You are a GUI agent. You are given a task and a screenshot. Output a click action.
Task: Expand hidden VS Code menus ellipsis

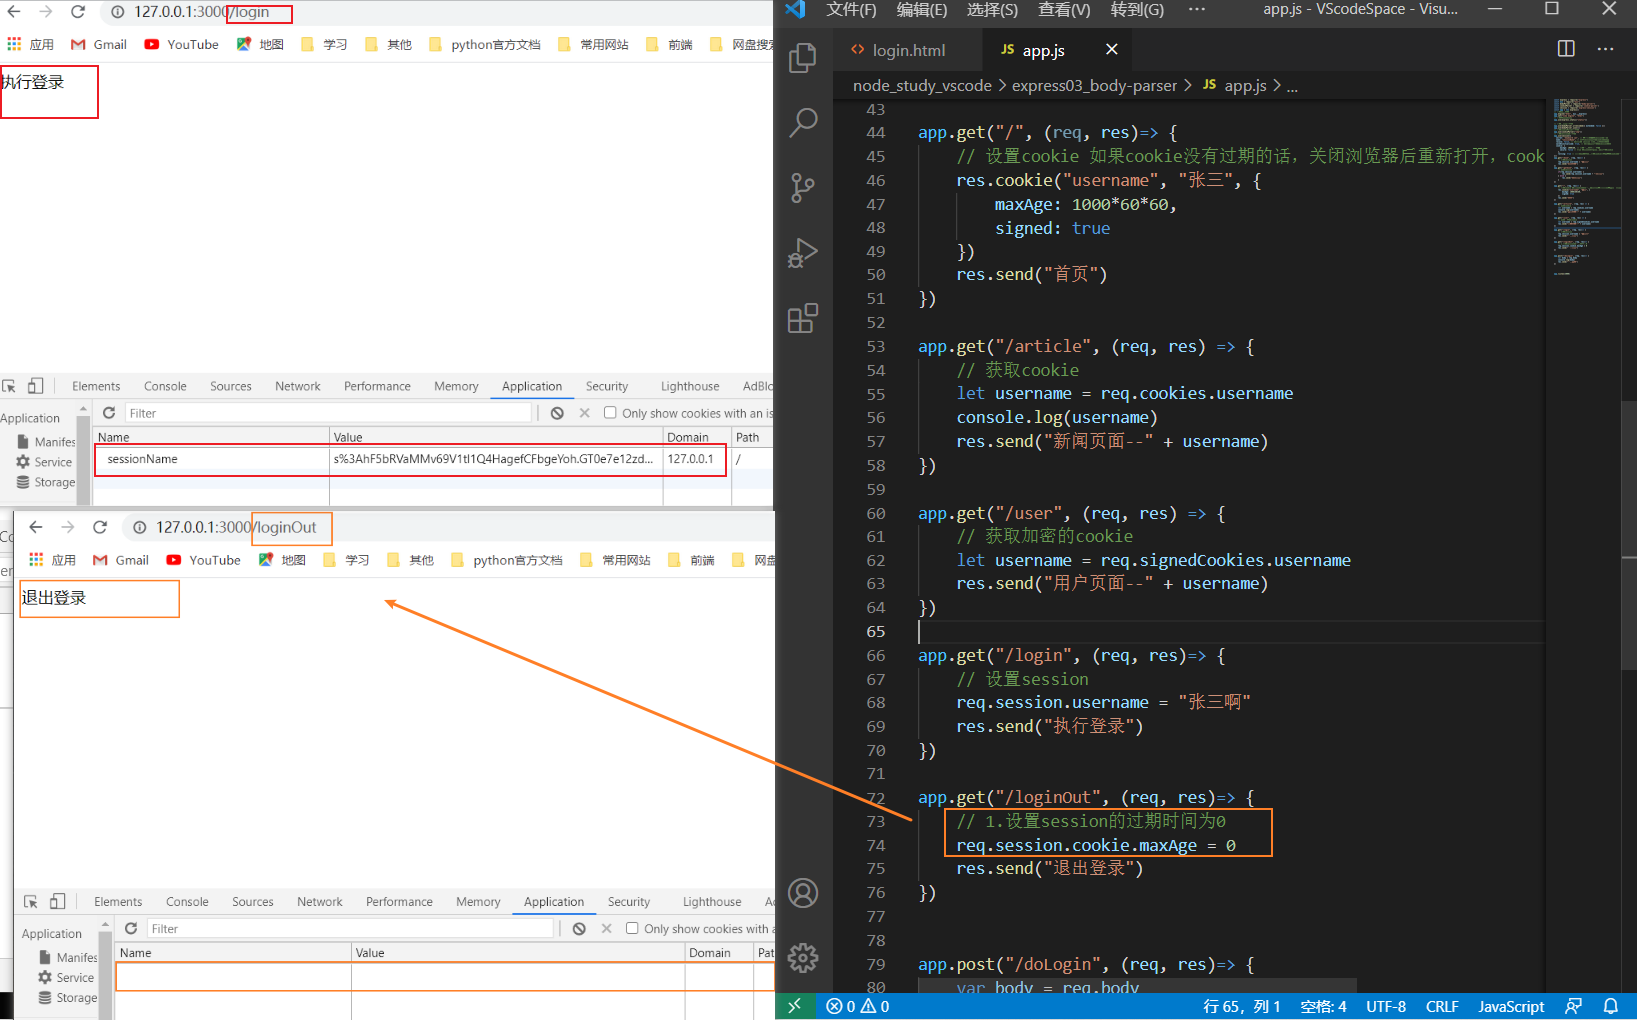tap(1197, 10)
